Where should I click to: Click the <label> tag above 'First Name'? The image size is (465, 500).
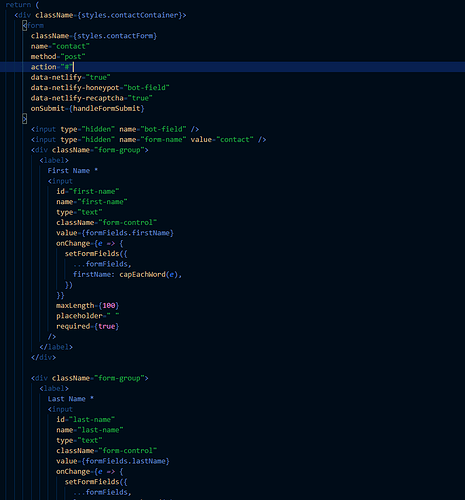click(54, 160)
